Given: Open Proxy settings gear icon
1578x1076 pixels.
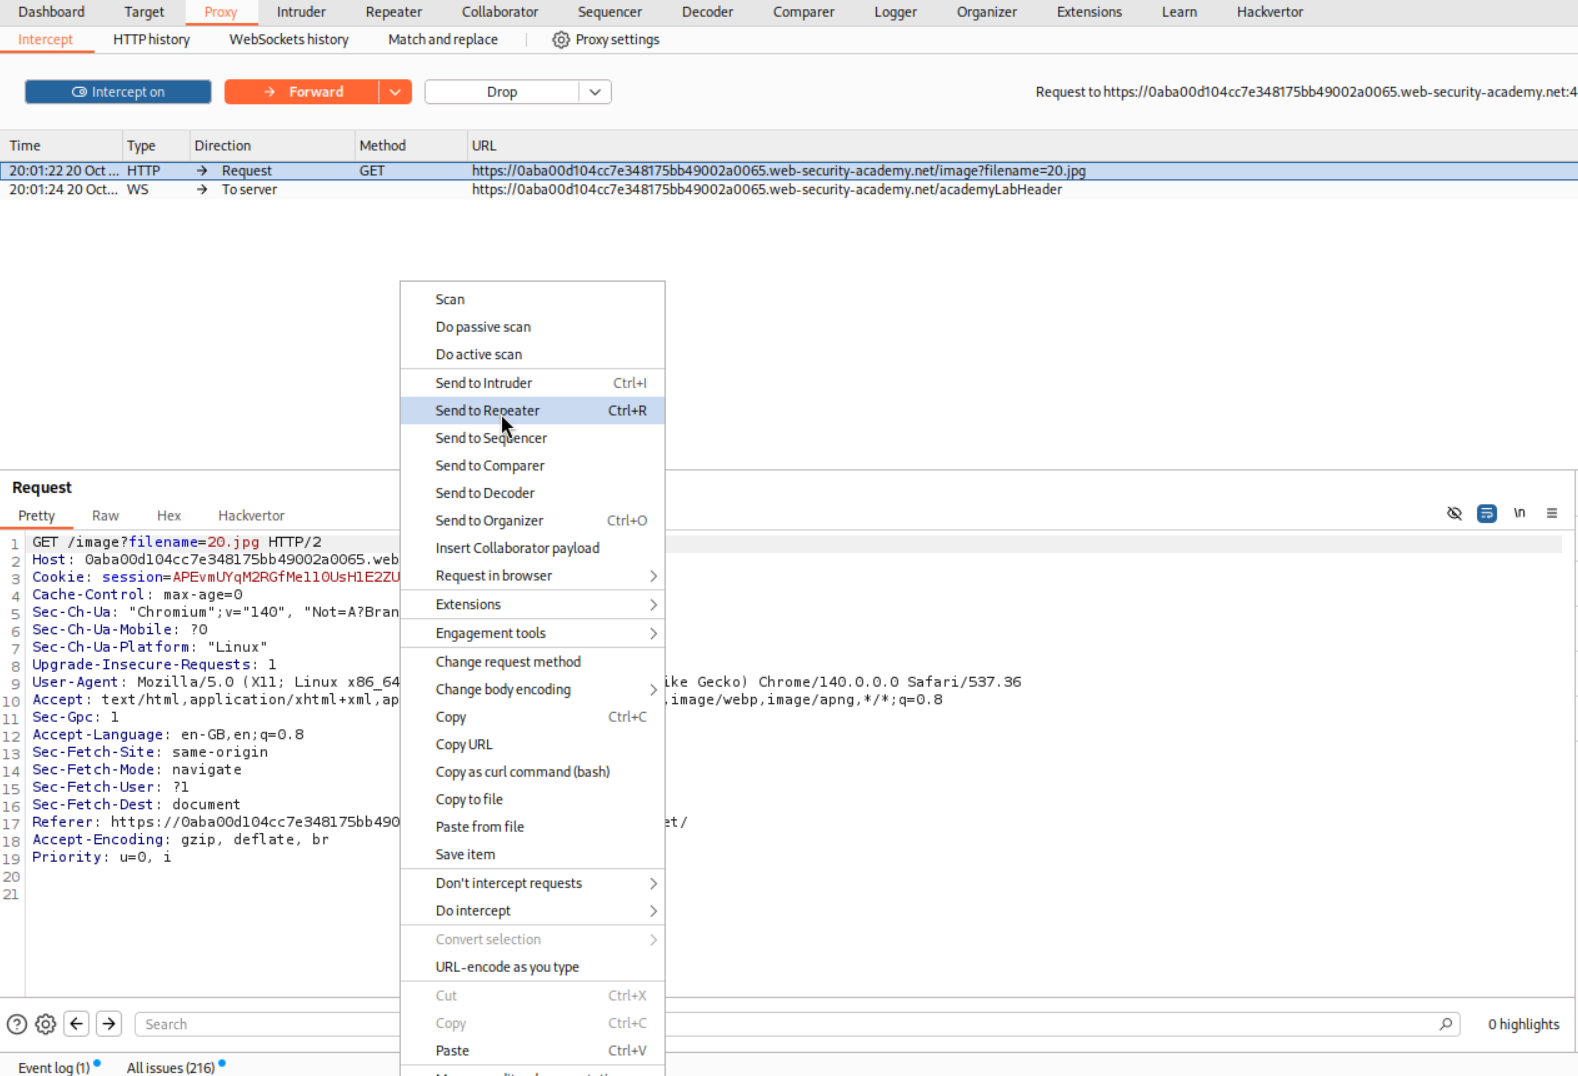Looking at the screenshot, I should pyautogui.click(x=561, y=40).
